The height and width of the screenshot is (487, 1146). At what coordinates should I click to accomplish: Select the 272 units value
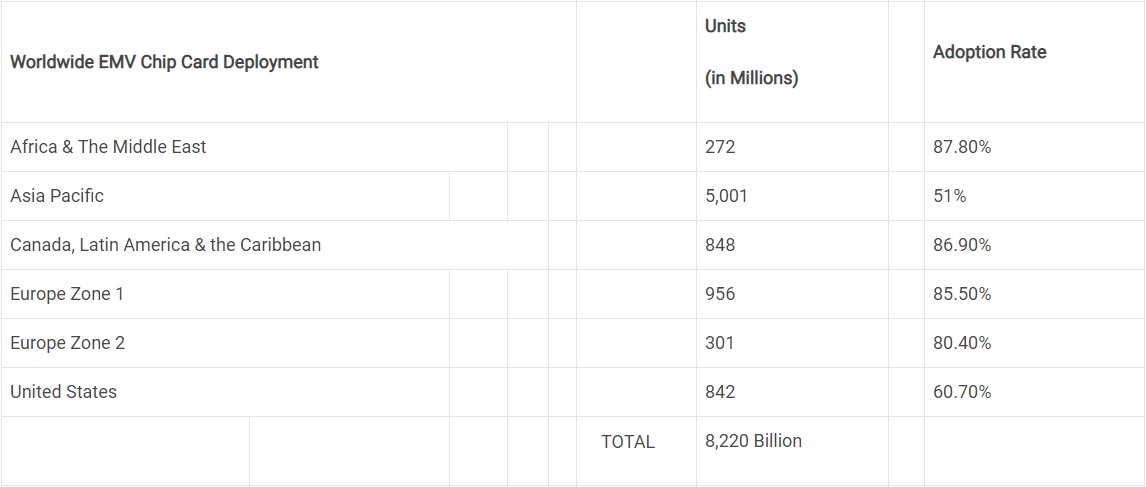pos(720,147)
